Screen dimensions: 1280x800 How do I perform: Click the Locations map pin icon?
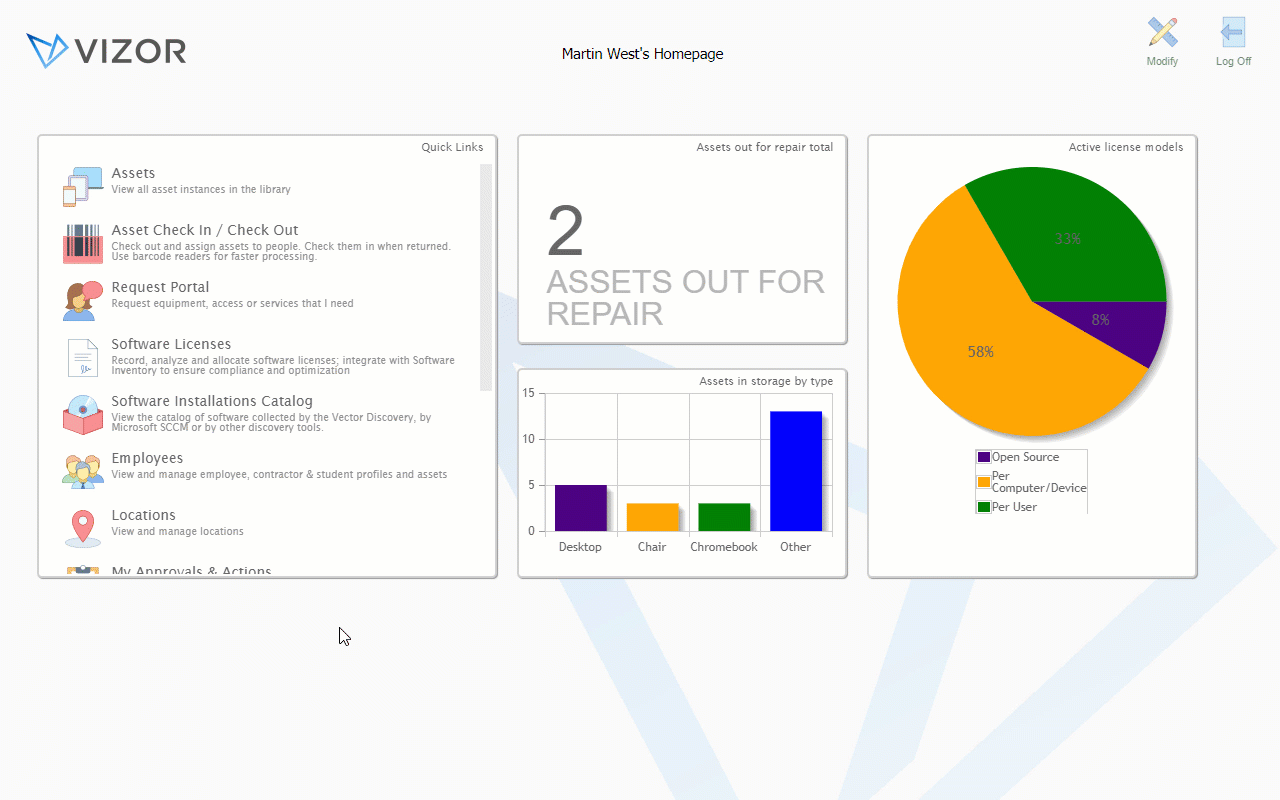[x=82, y=528]
